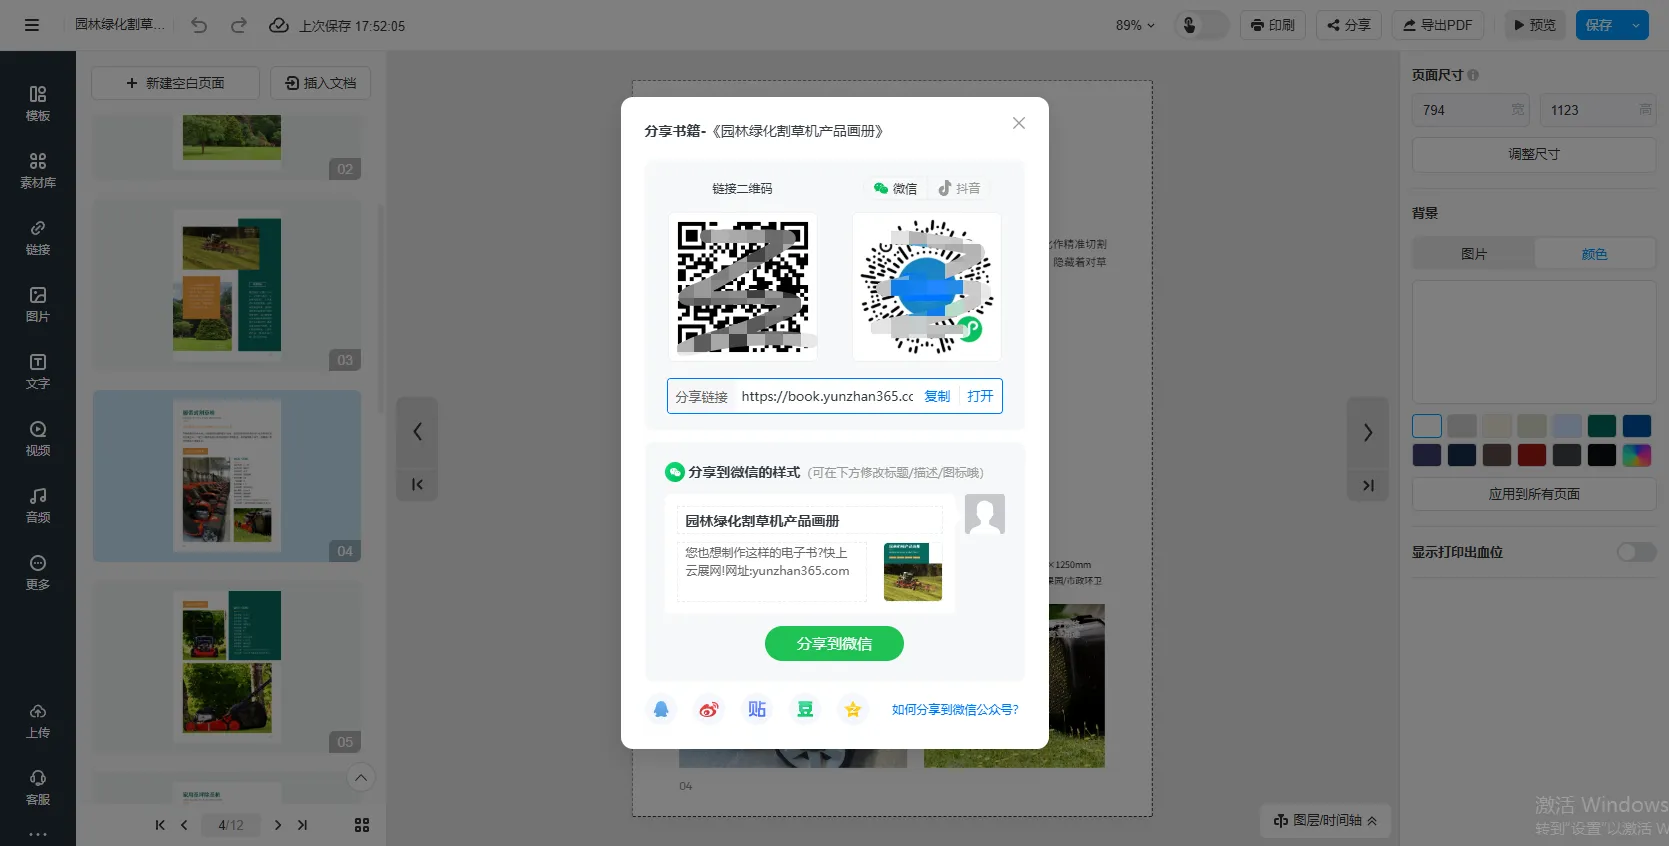Select page 05 thumbnail
1669x846 pixels.
pos(227,667)
